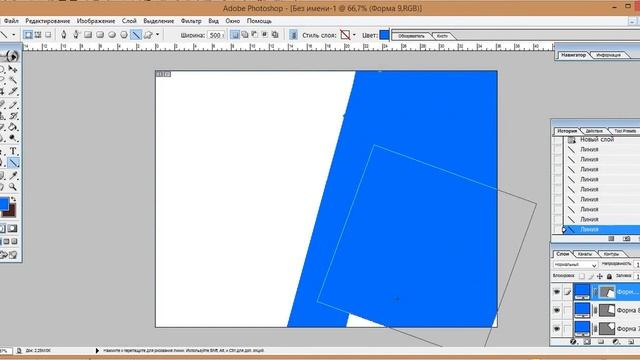Choose Shape Layers mode in options bar
The height and width of the screenshot is (360, 640).
(x=28, y=35)
